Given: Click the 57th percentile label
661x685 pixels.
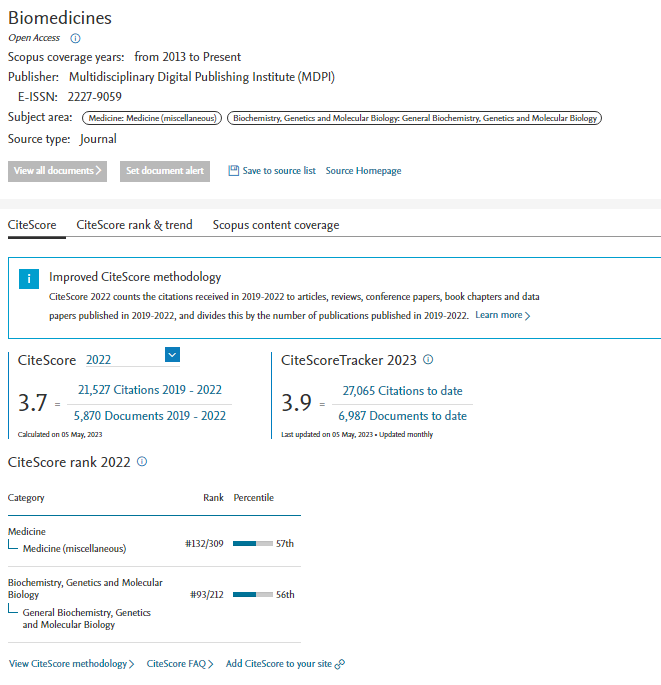Looking at the screenshot, I should (x=285, y=543).
